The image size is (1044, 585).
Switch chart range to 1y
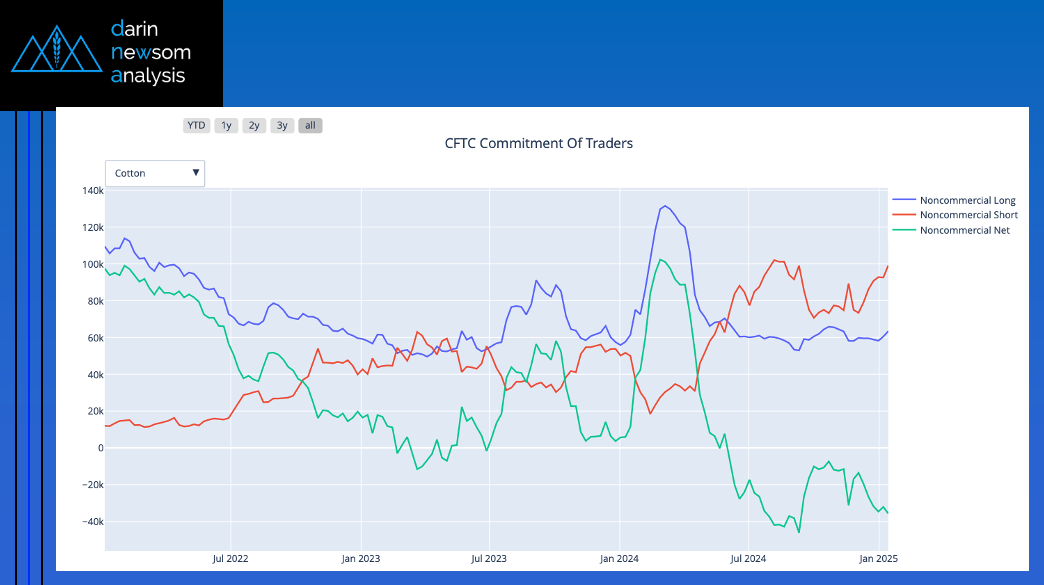pyautogui.click(x=226, y=125)
